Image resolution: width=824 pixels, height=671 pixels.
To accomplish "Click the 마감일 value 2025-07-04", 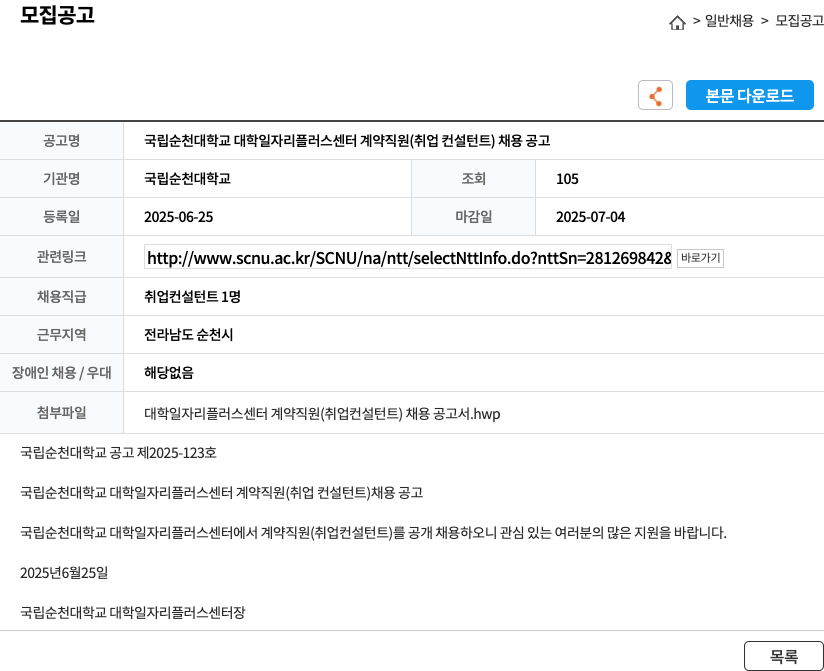I will pos(591,217).
